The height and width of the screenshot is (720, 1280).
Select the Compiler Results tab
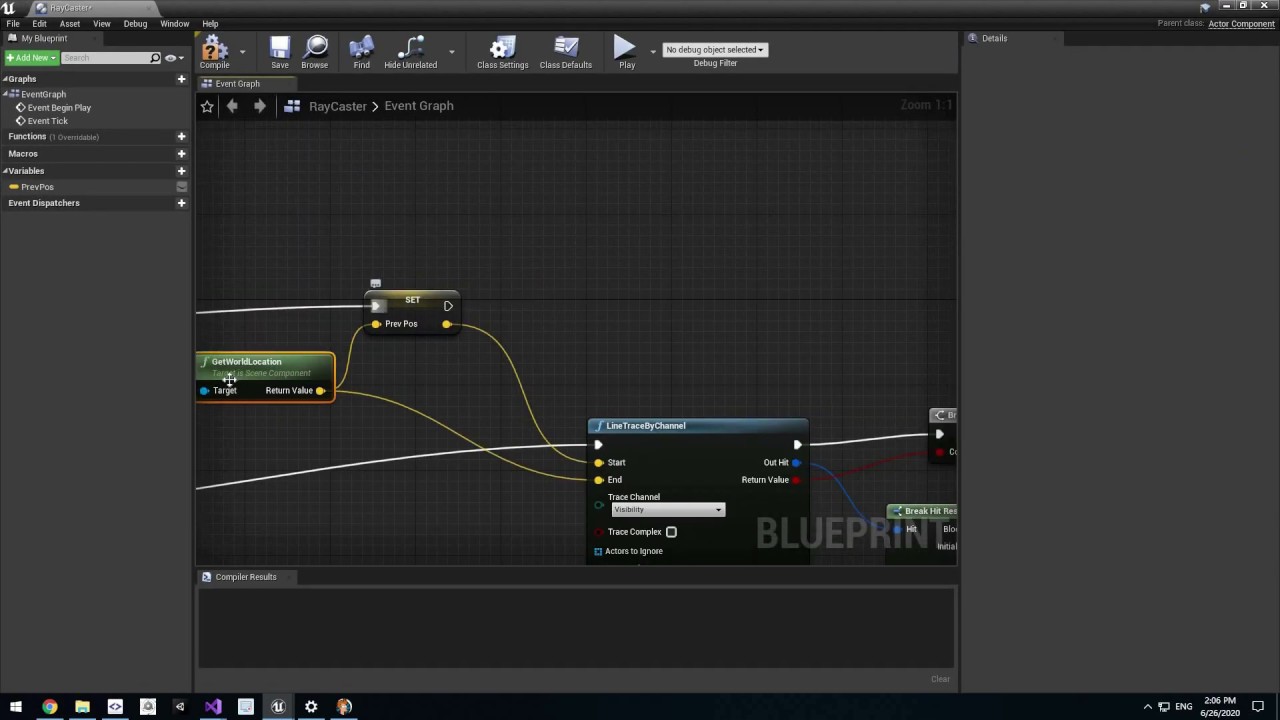tap(245, 577)
